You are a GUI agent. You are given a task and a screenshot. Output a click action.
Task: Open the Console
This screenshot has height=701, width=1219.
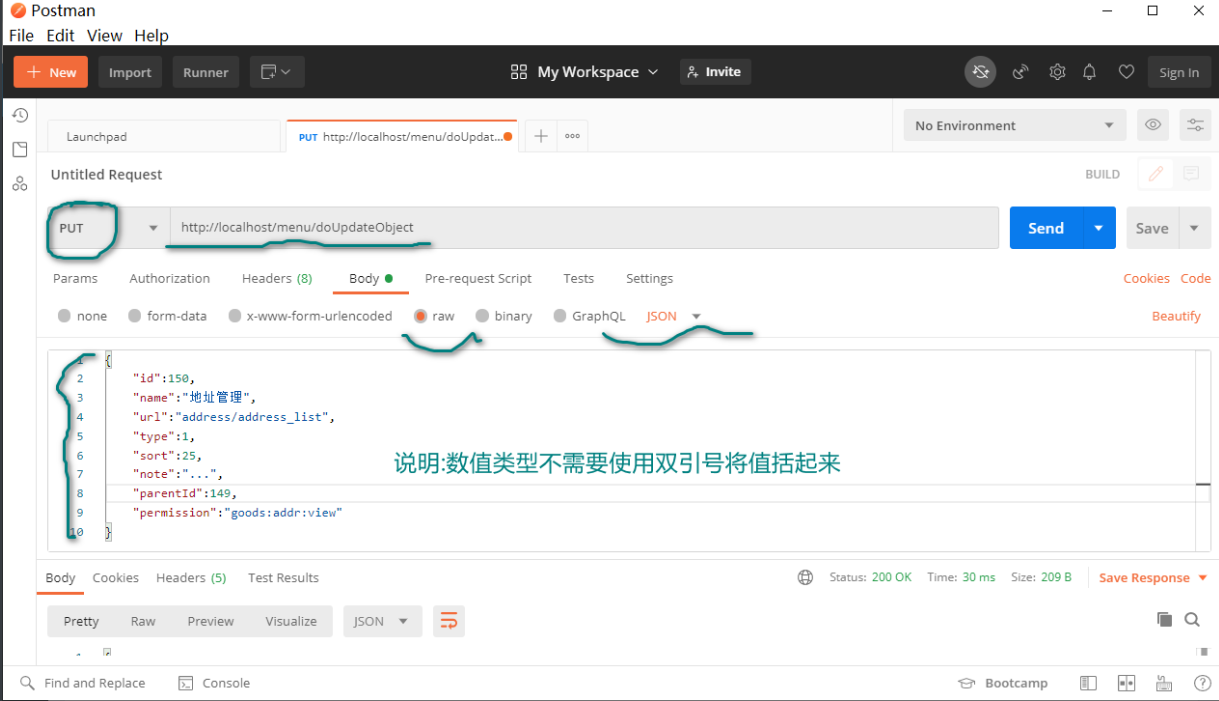coord(214,683)
